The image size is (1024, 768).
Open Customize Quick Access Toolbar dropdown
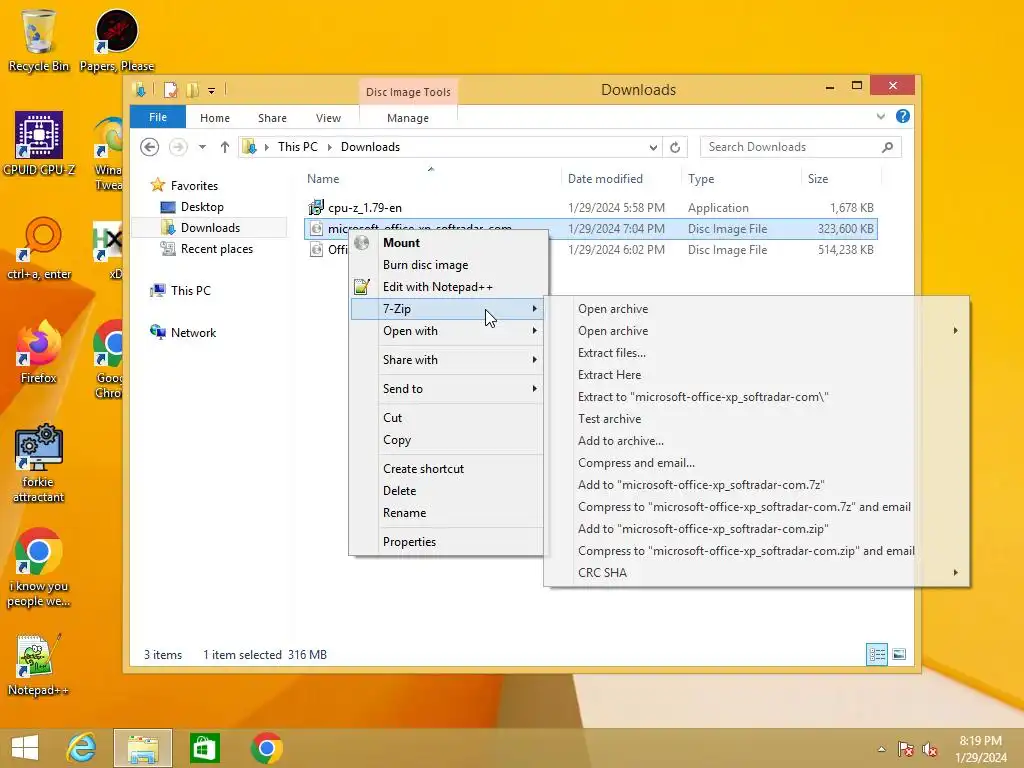coord(212,91)
